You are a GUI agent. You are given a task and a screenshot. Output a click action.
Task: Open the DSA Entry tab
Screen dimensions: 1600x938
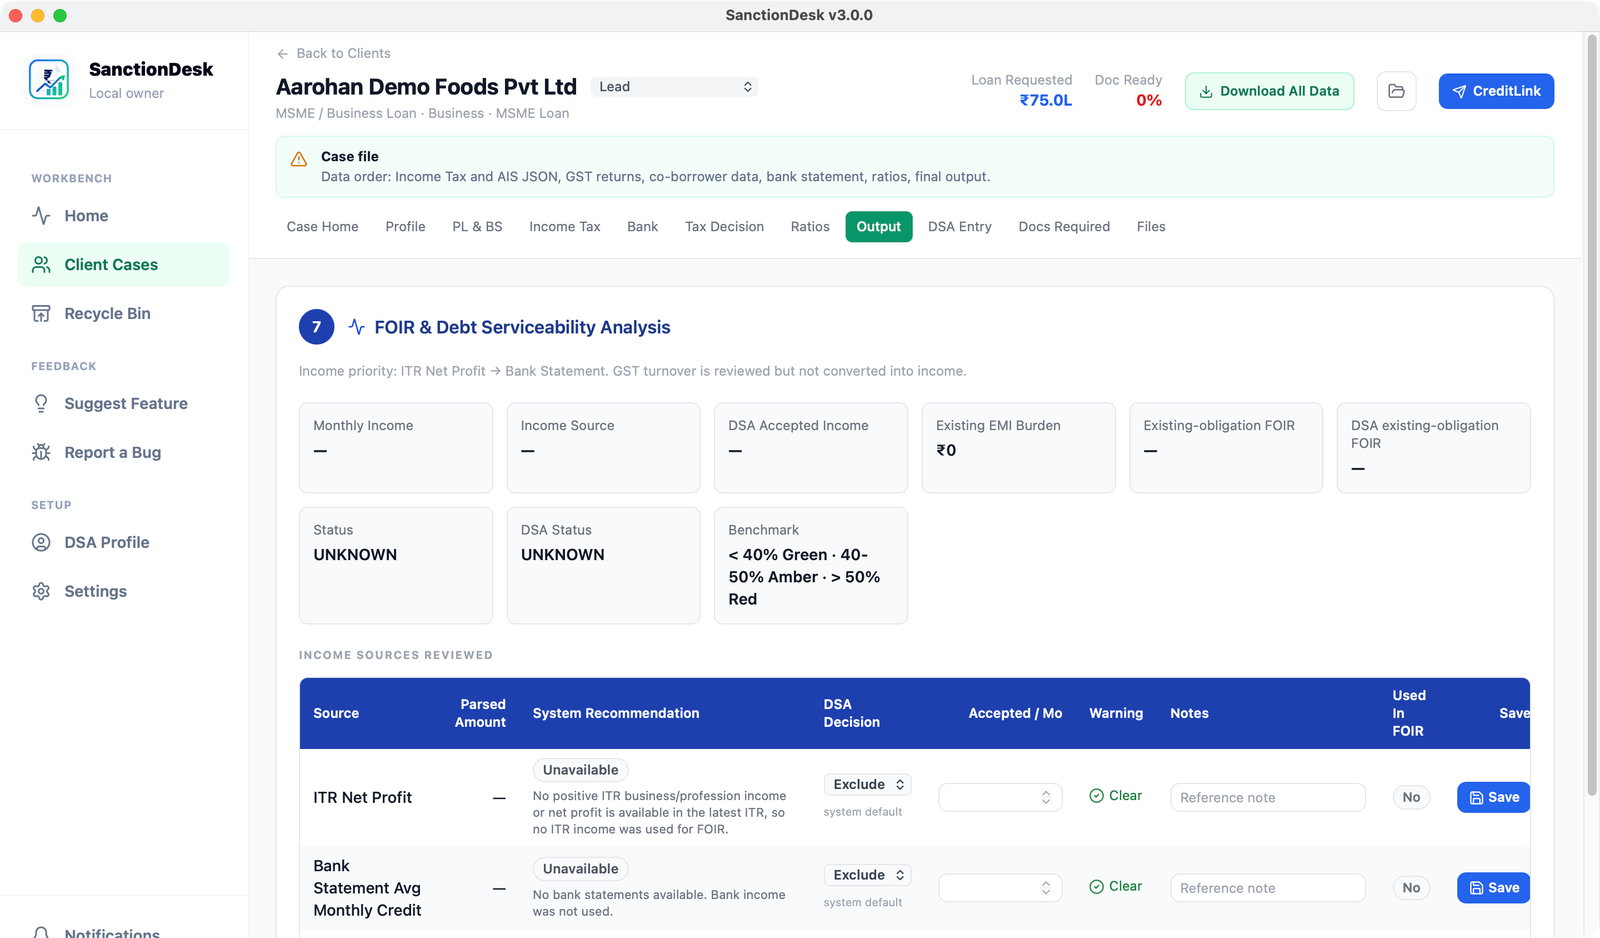(x=960, y=227)
